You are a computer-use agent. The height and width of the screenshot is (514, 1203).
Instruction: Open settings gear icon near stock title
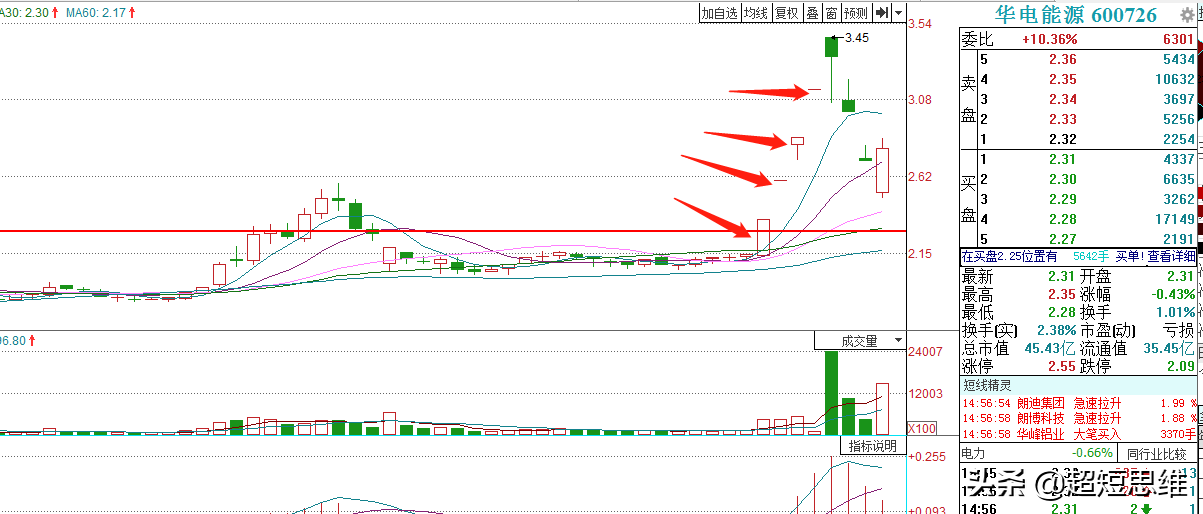1188,14
